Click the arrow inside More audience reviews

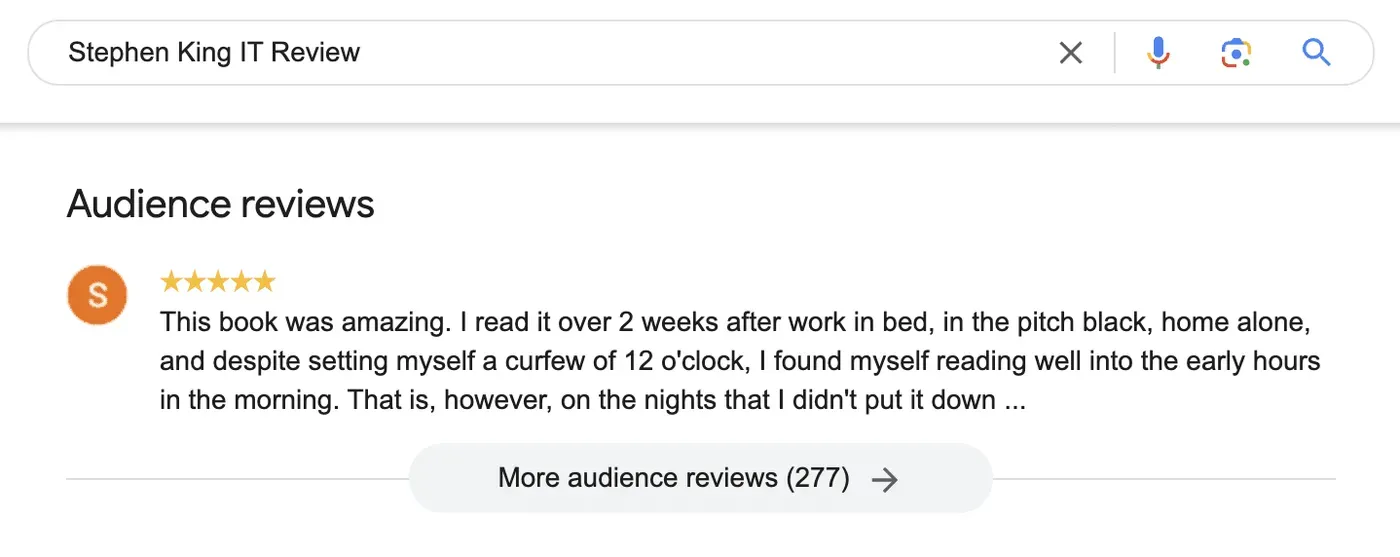coord(884,480)
